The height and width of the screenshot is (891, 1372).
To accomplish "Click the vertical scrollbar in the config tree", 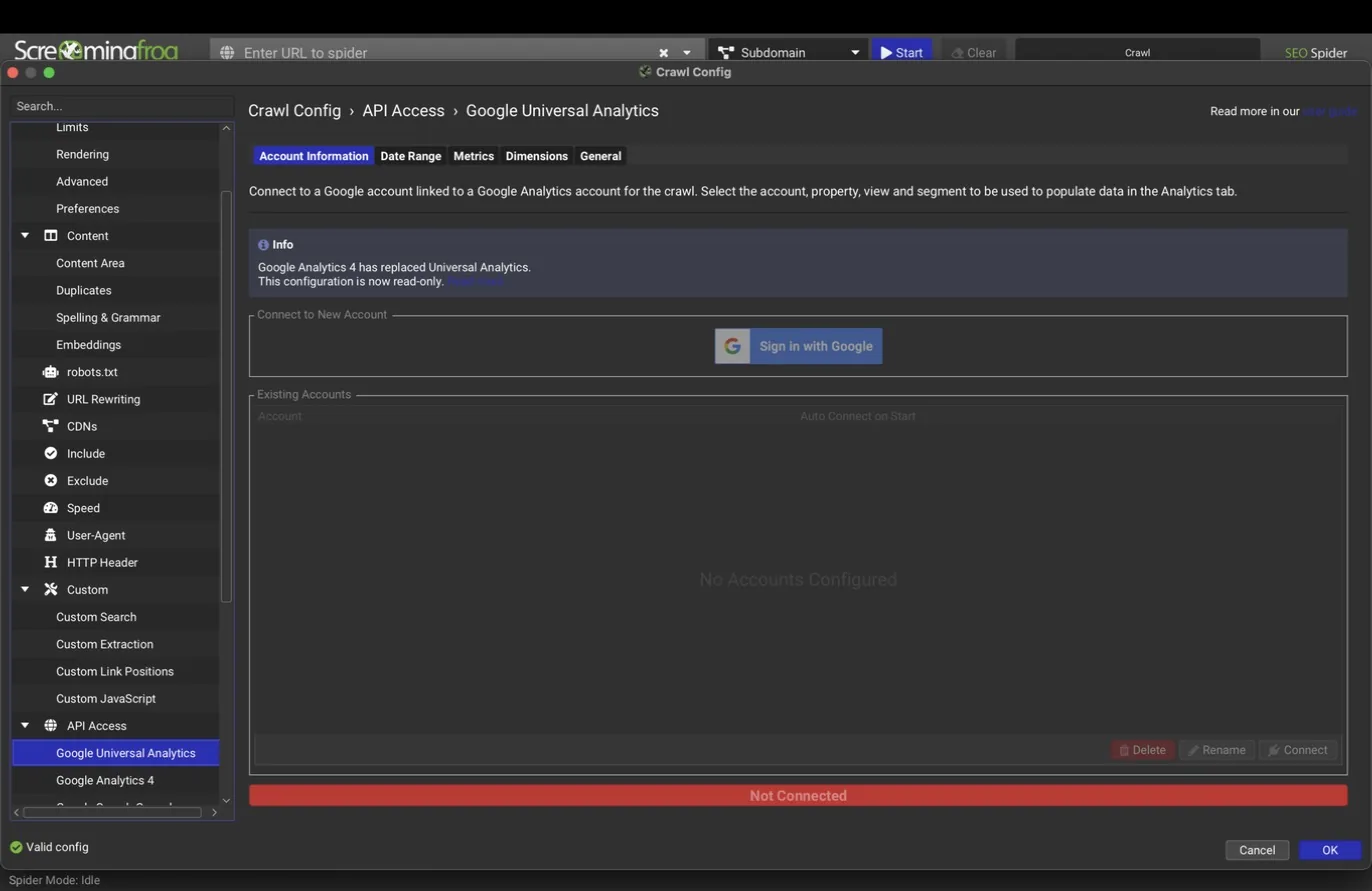I will (x=226, y=395).
